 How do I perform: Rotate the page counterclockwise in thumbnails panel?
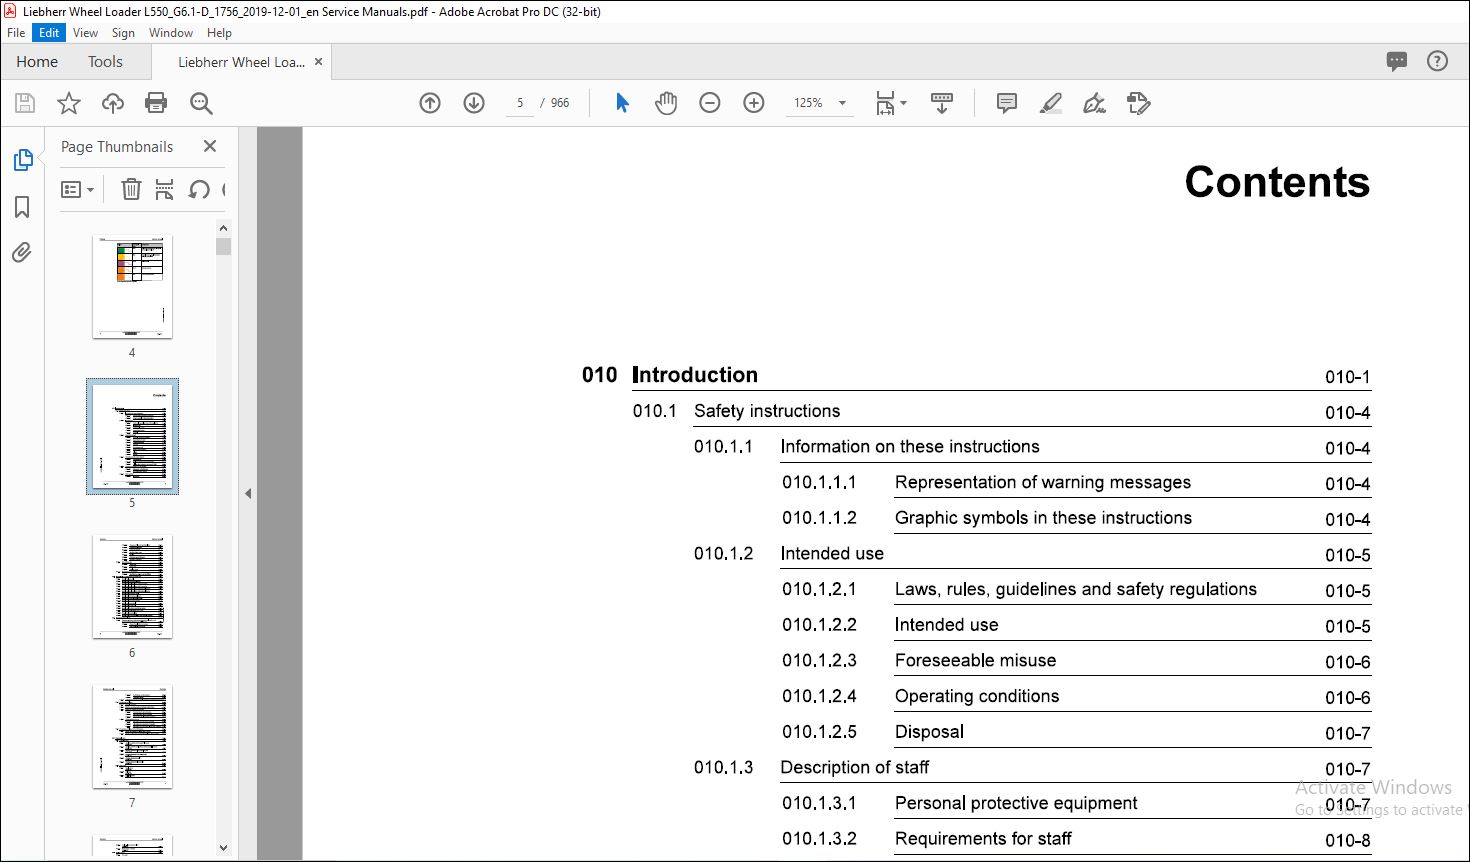point(199,189)
